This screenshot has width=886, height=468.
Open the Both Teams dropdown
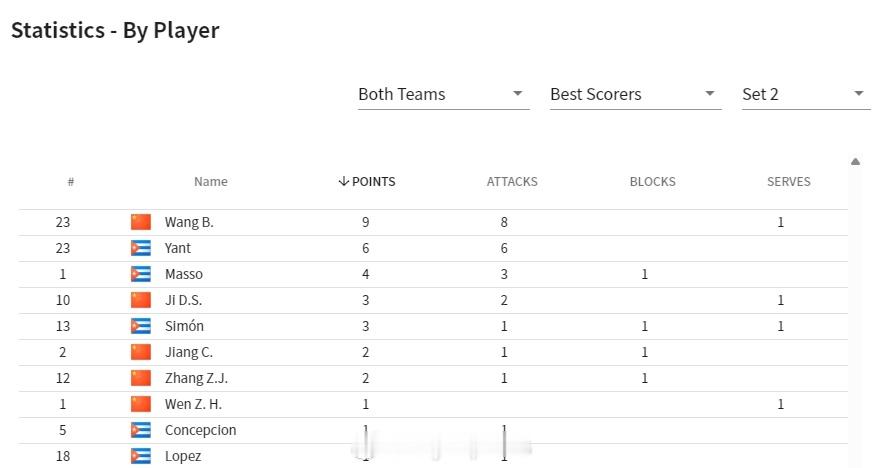point(444,94)
